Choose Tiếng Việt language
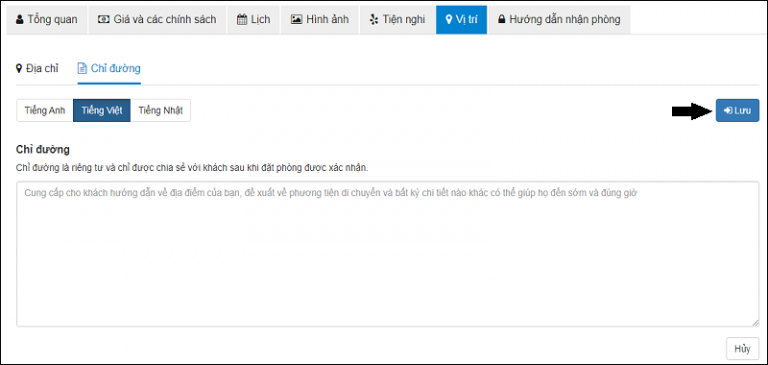Viewport: 768px width, 365px height. [102, 111]
